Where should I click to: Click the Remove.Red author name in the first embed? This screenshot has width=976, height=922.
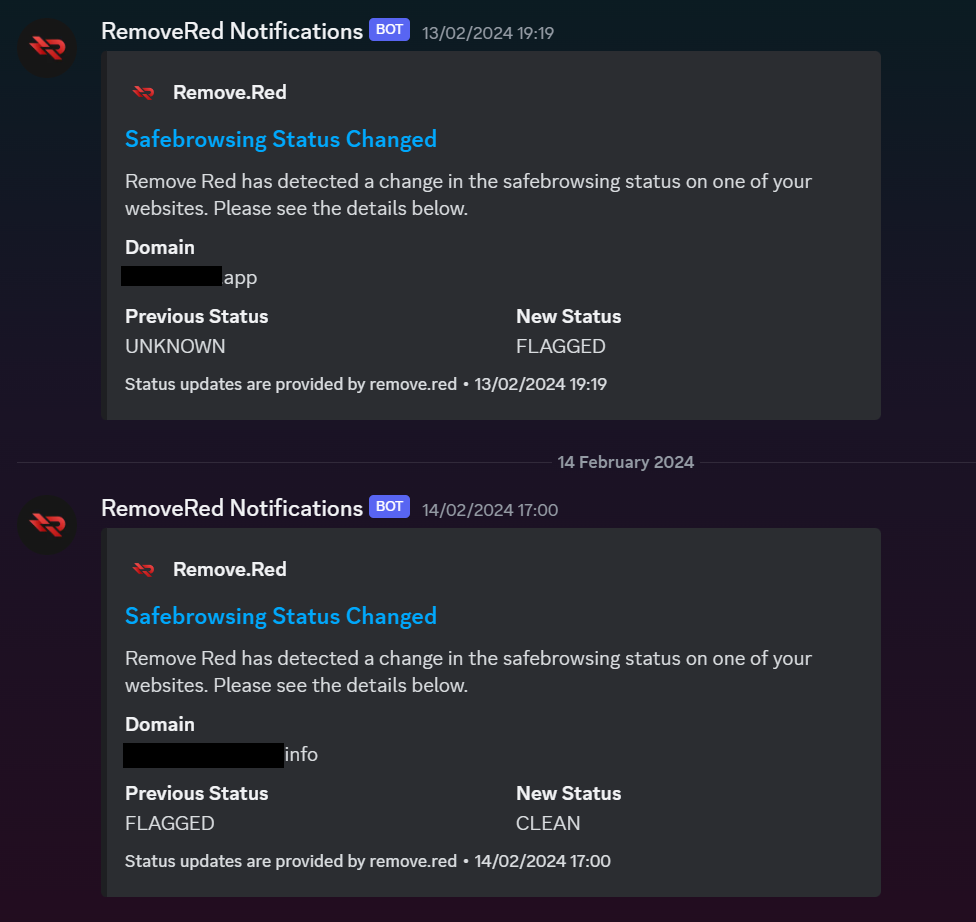pyautogui.click(x=230, y=93)
